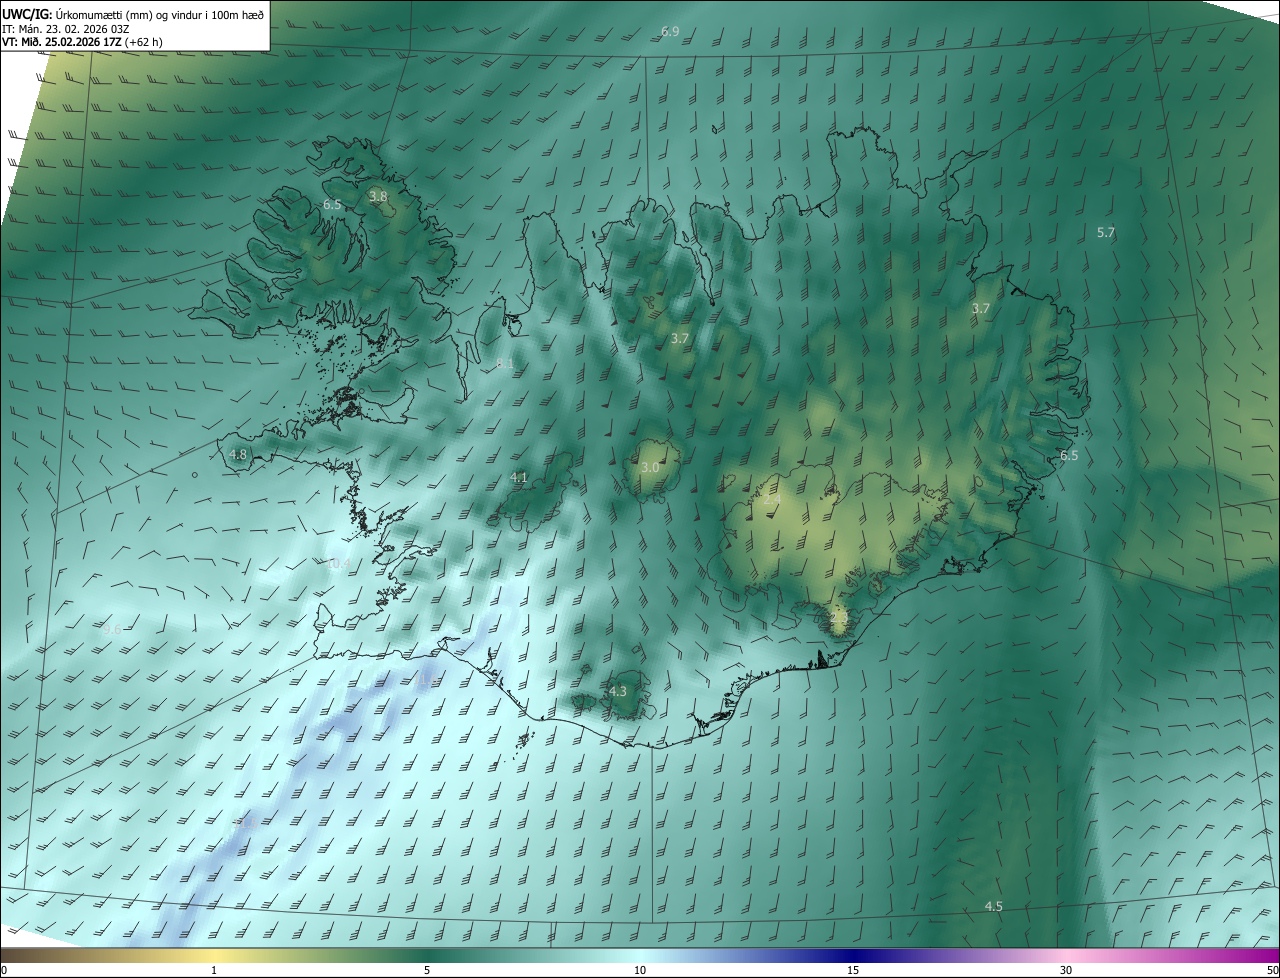Click the 0 tick on the color scale

pos(4,970)
